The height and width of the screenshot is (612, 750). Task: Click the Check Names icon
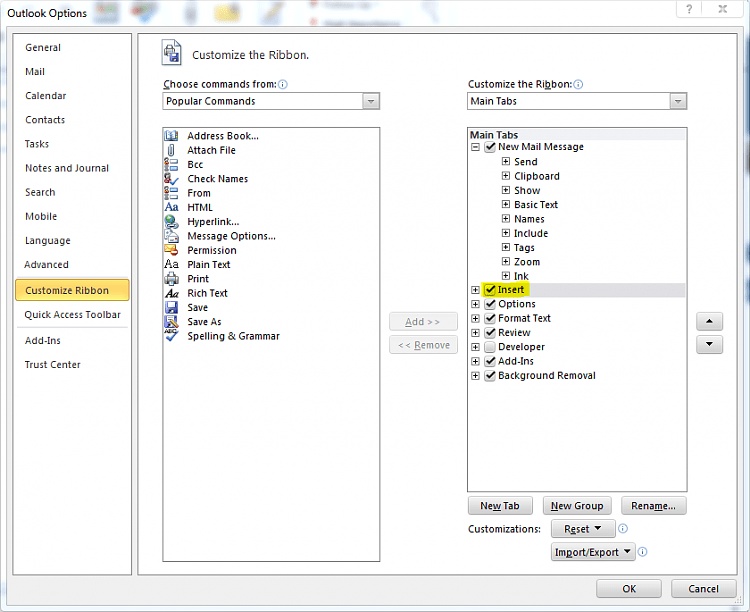tap(171, 179)
